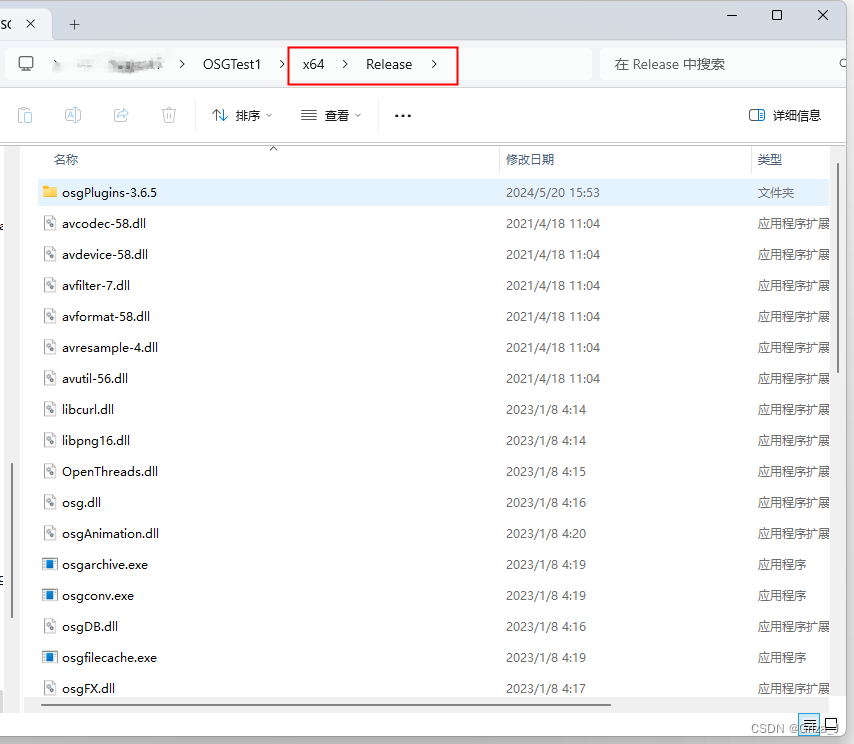
Task: Click the Delete trash icon
Action: pyautogui.click(x=168, y=115)
